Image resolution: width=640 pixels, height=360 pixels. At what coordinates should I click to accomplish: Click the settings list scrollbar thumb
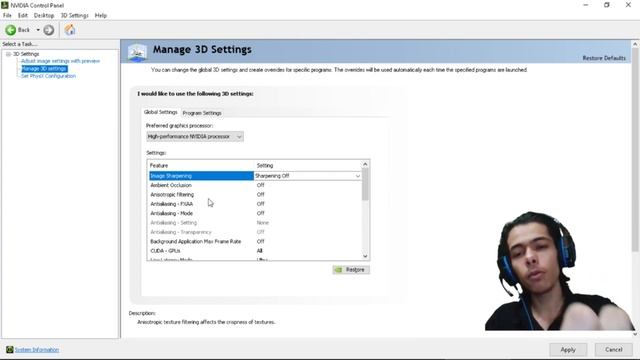[365, 184]
